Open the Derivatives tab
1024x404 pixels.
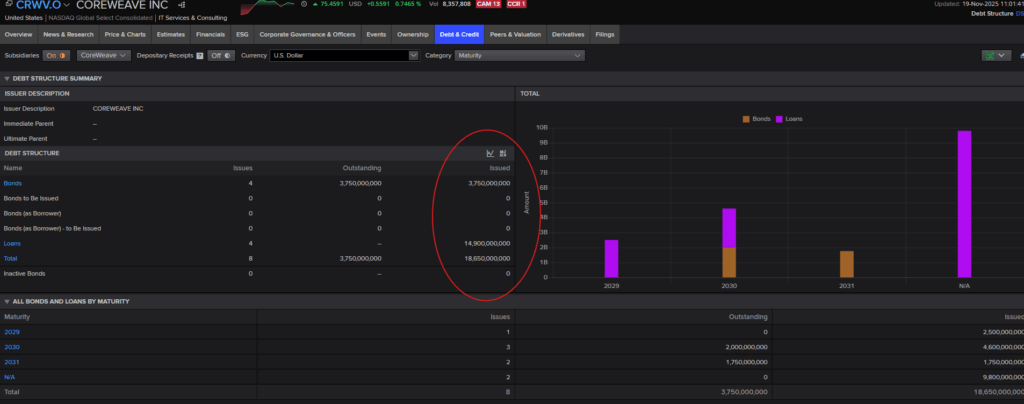pos(568,35)
